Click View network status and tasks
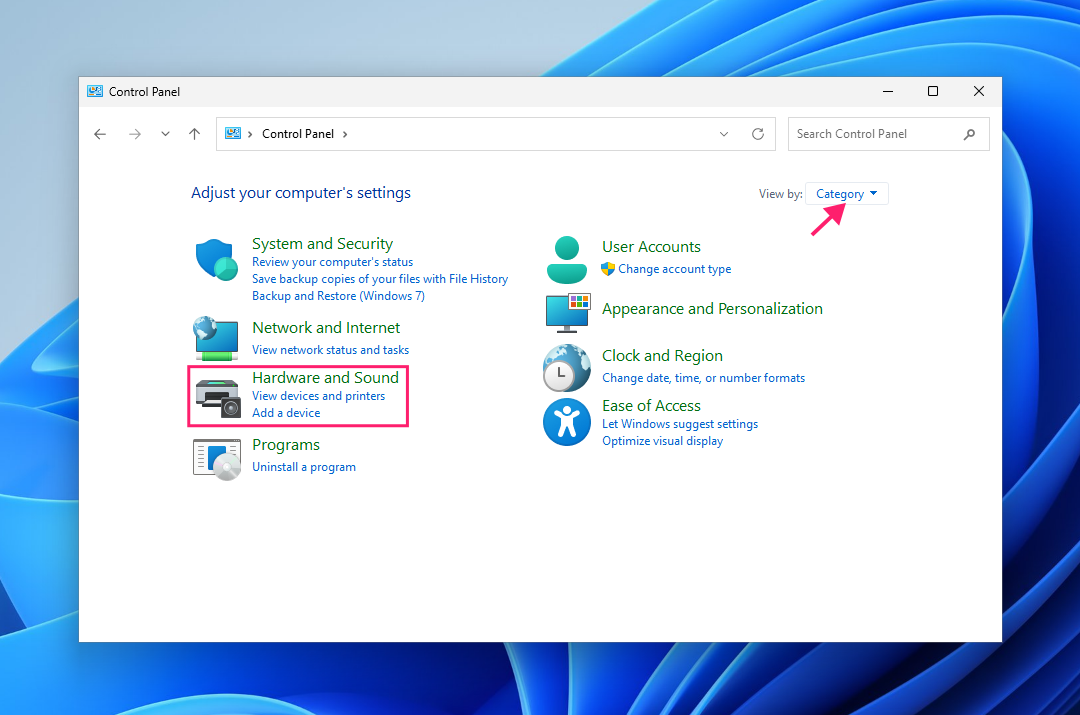Image resolution: width=1080 pixels, height=715 pixels. pos(331,349)
